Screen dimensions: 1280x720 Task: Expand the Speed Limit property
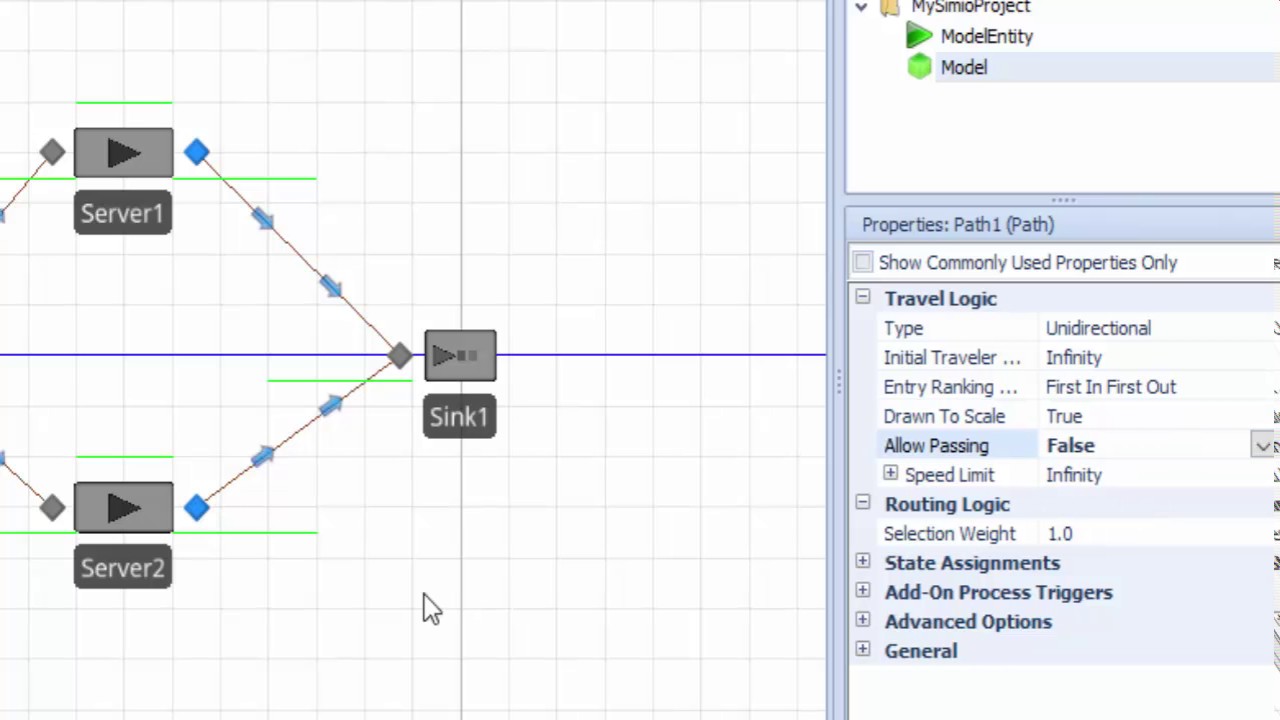[890, 473]
